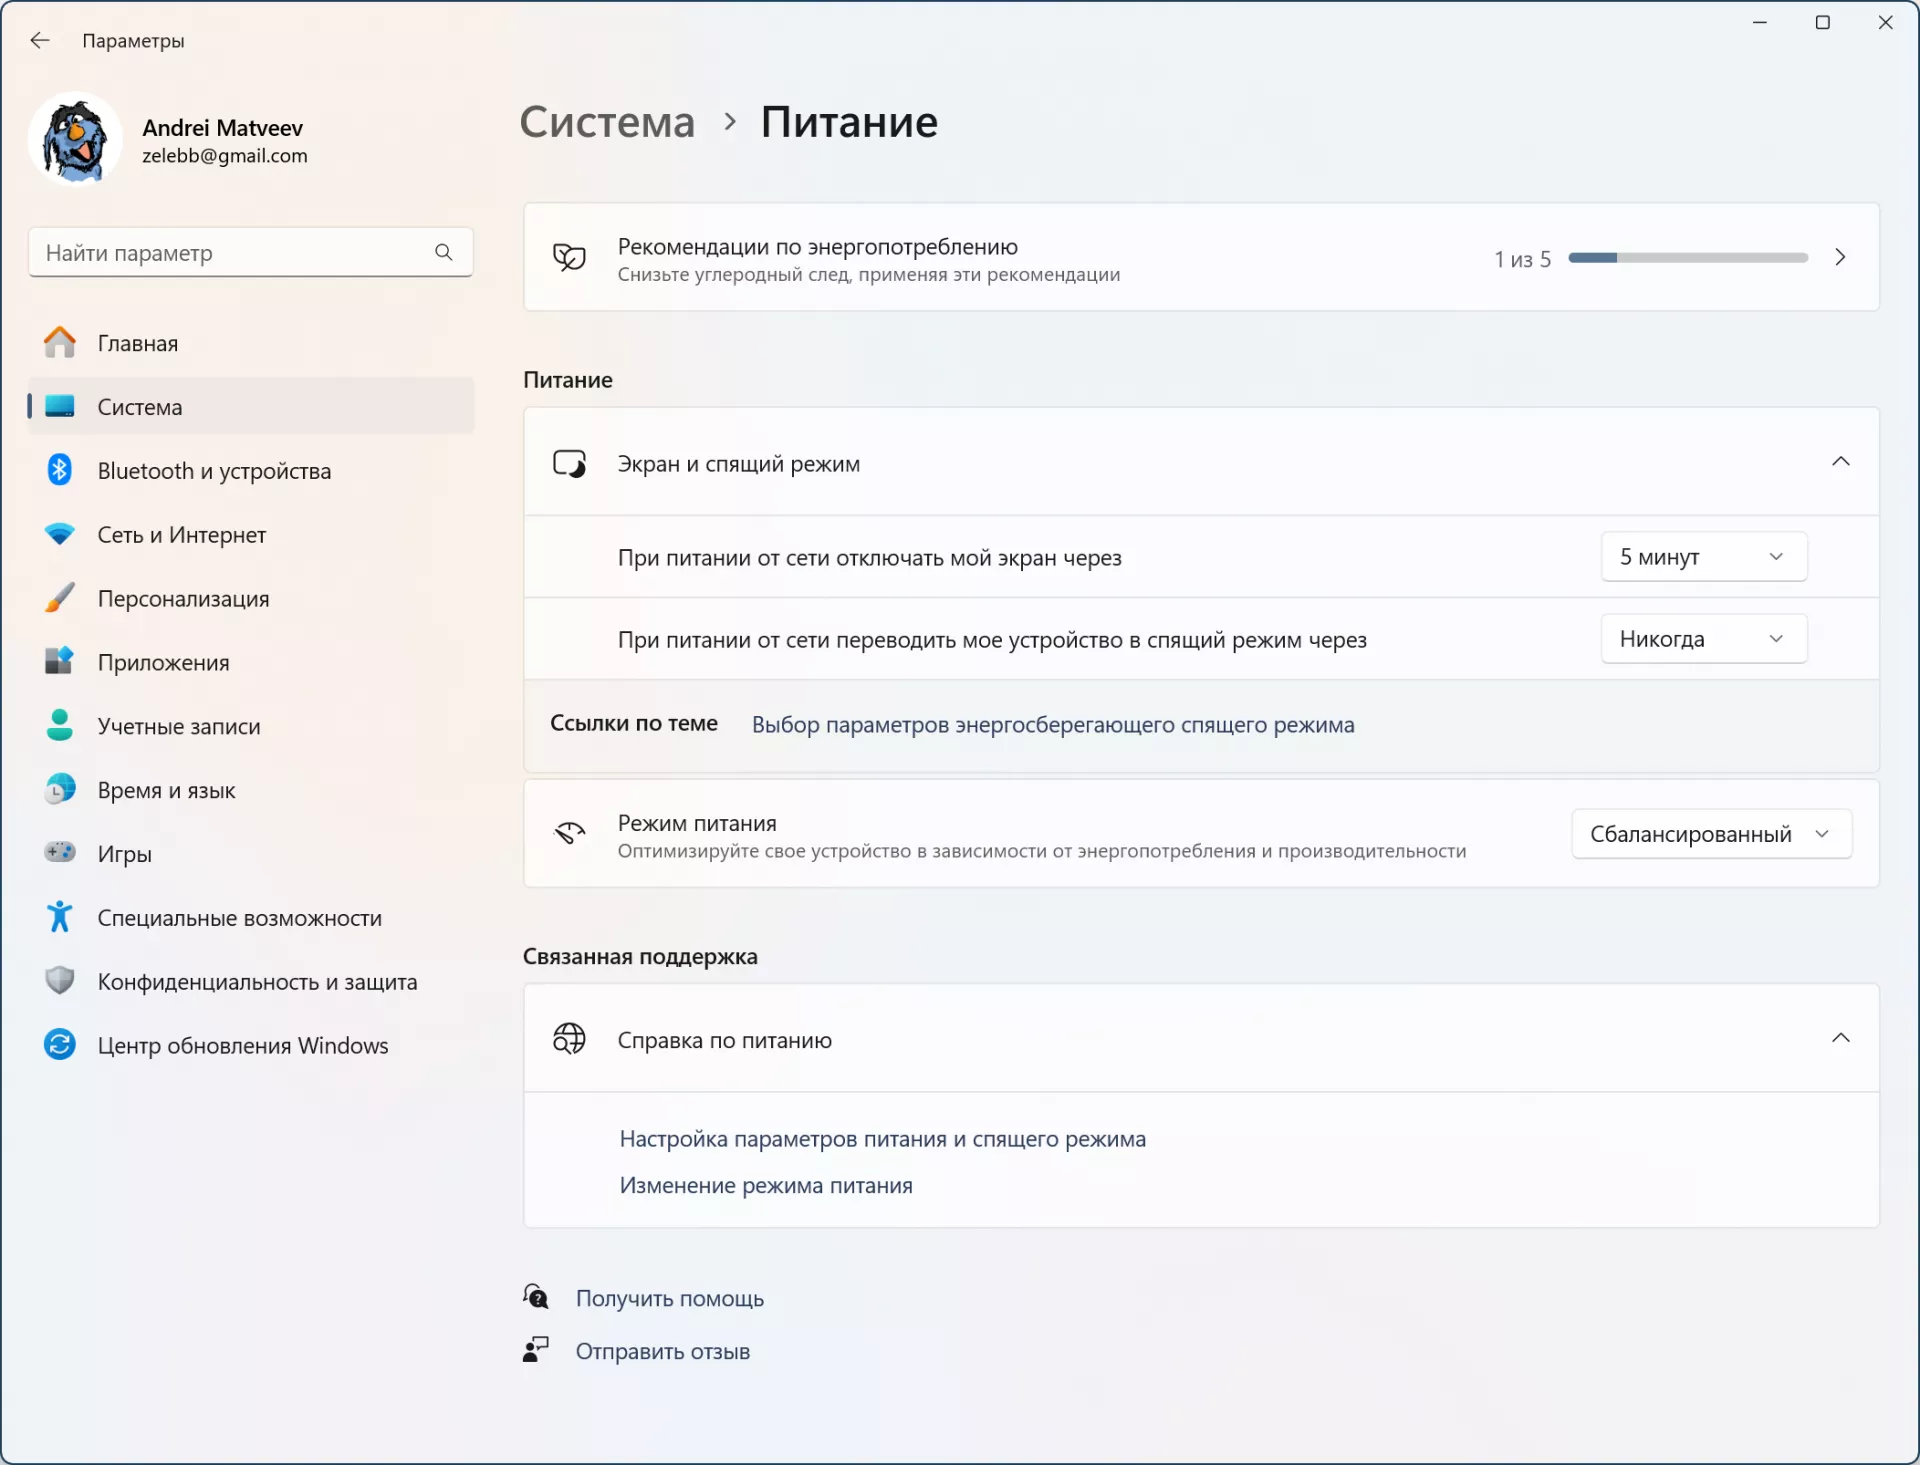The width and height of the screenshot is (1920, 1465).
Task: Click the Приложения apps icon
Action: (60, 661)
